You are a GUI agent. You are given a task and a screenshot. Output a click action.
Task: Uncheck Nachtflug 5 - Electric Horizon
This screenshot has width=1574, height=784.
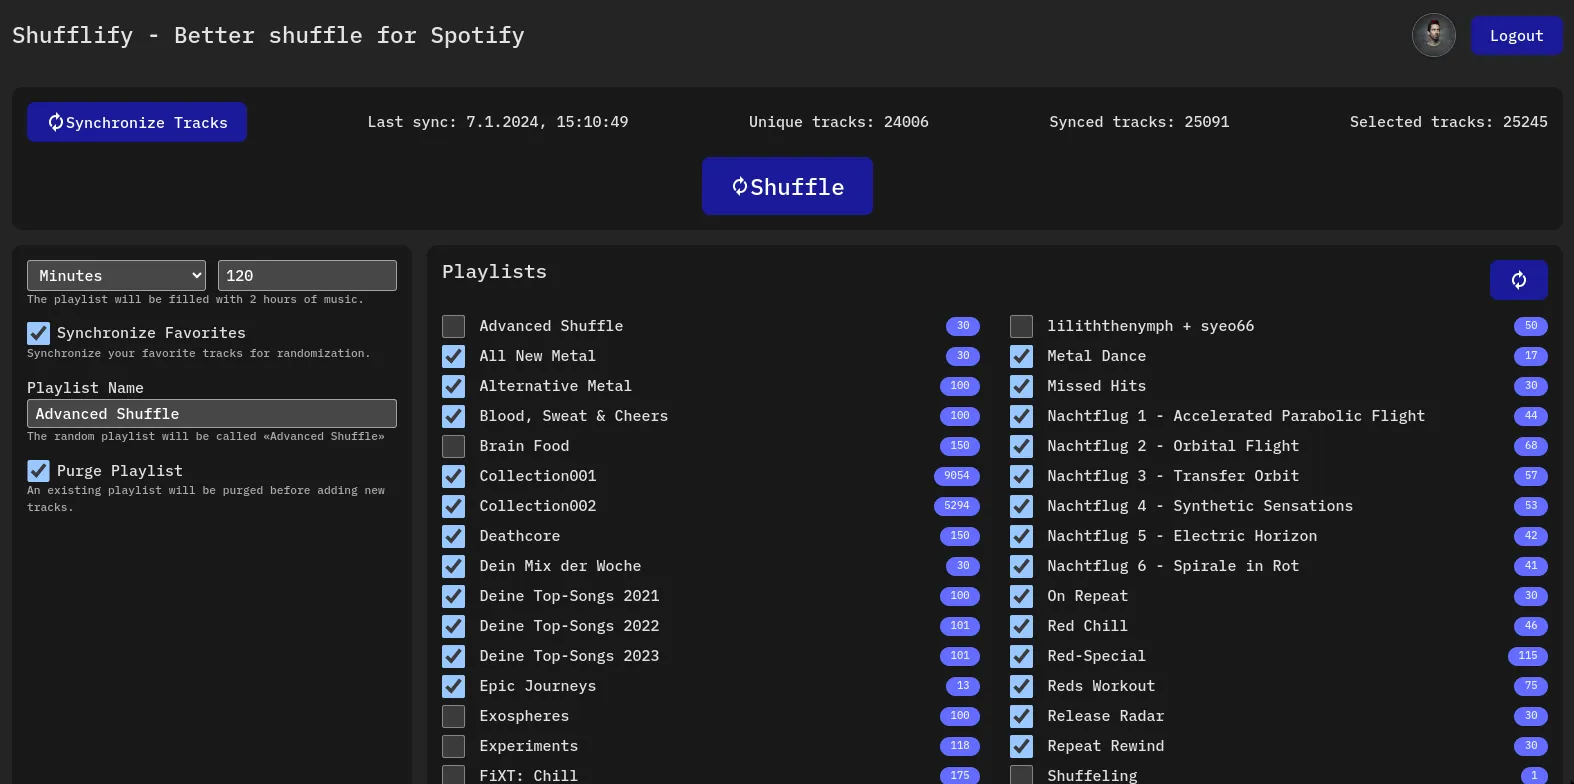tap(1021, 536)
